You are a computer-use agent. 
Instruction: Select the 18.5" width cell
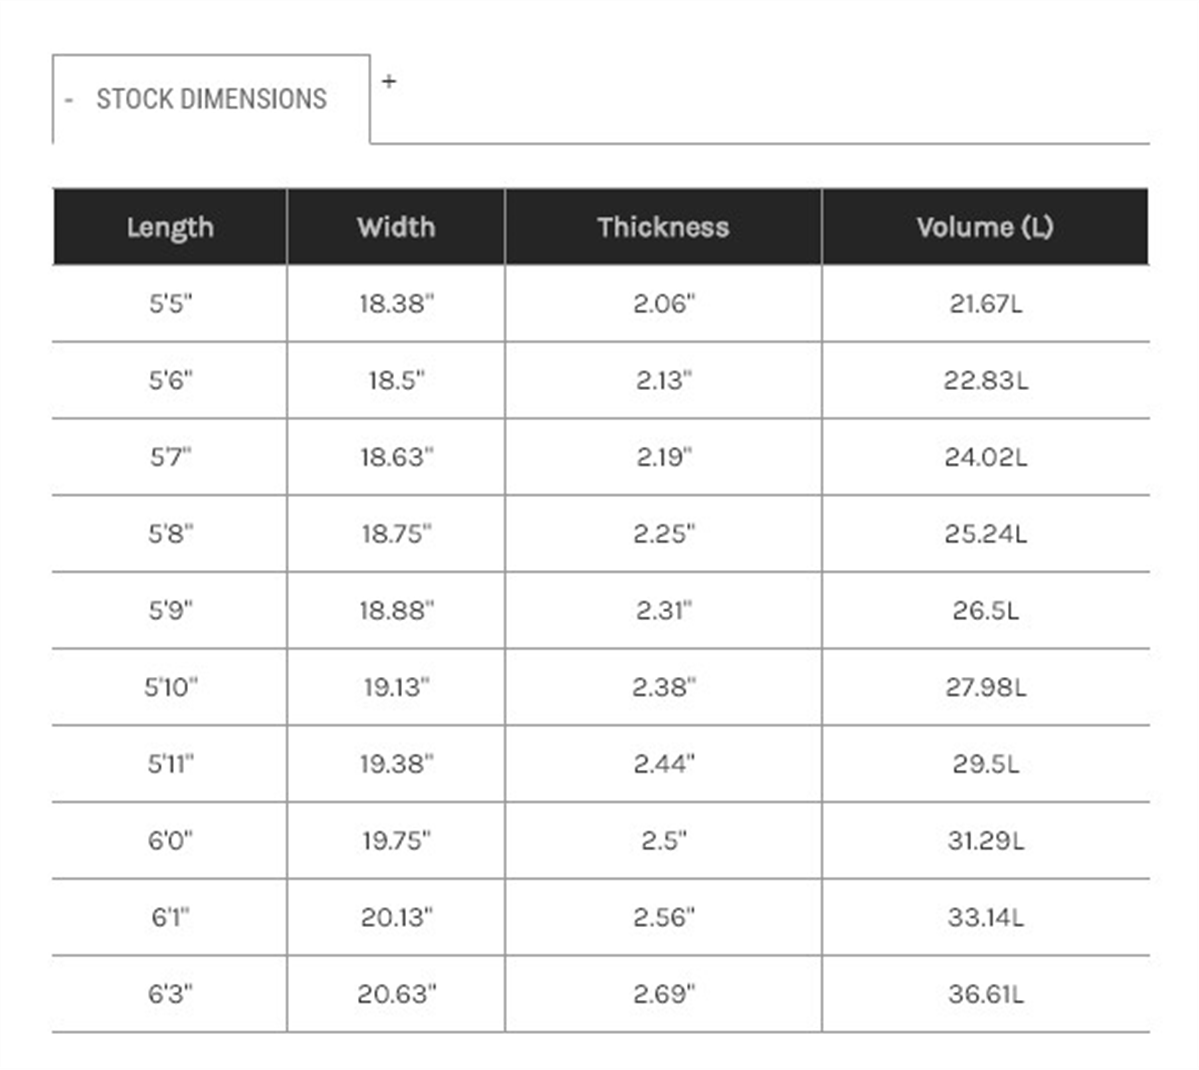[396, 380]
